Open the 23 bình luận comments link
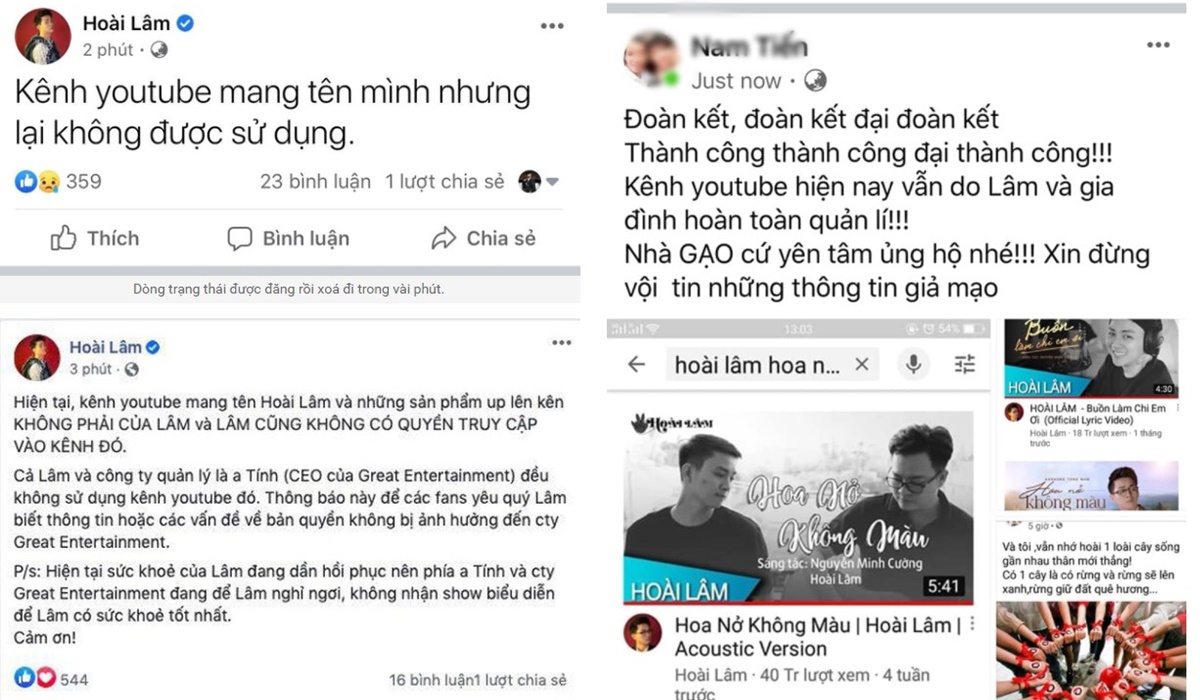 pos(315,182)
